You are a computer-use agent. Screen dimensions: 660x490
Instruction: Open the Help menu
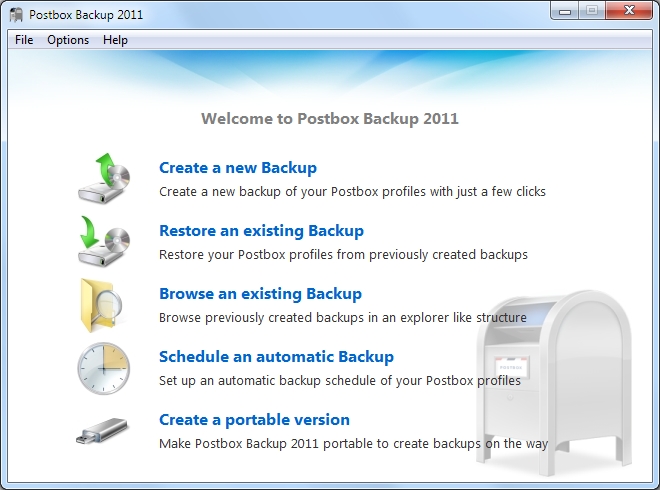pos(115,40)
